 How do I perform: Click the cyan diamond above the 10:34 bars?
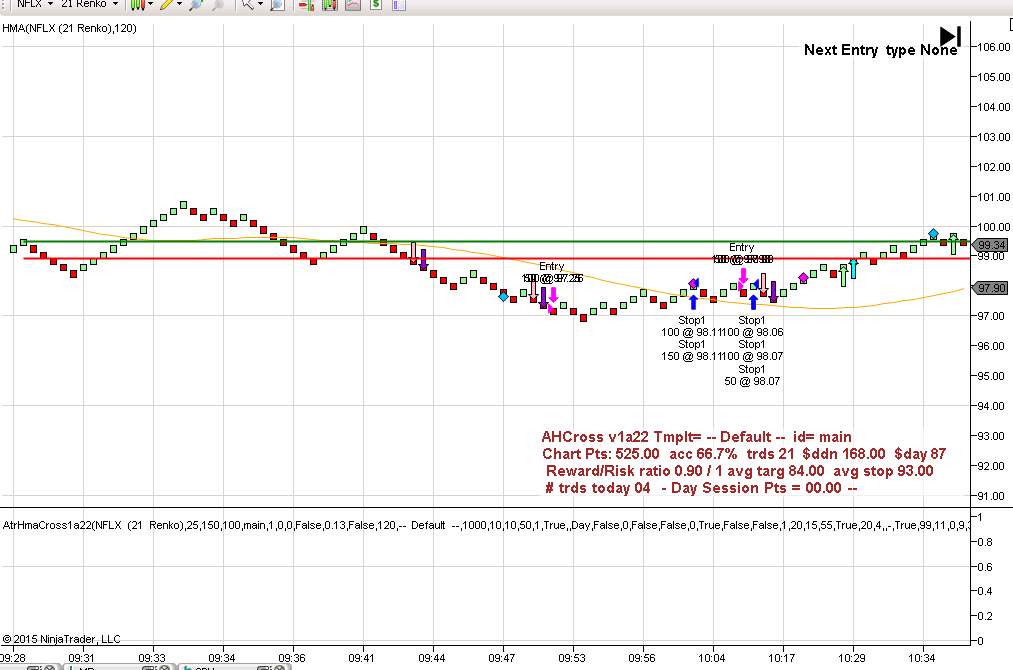(x=933, y=233)
